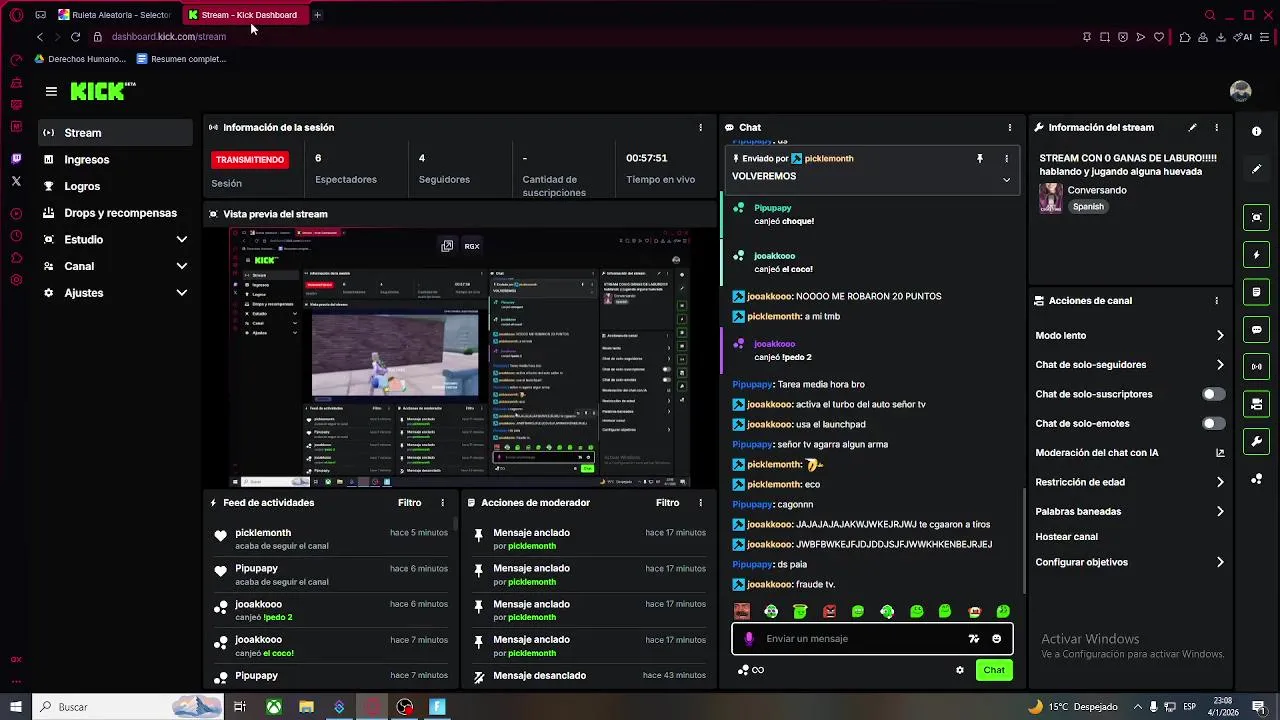Expand Estudio sidebar section
1280x720 pixels.
(x=181, y=240)
